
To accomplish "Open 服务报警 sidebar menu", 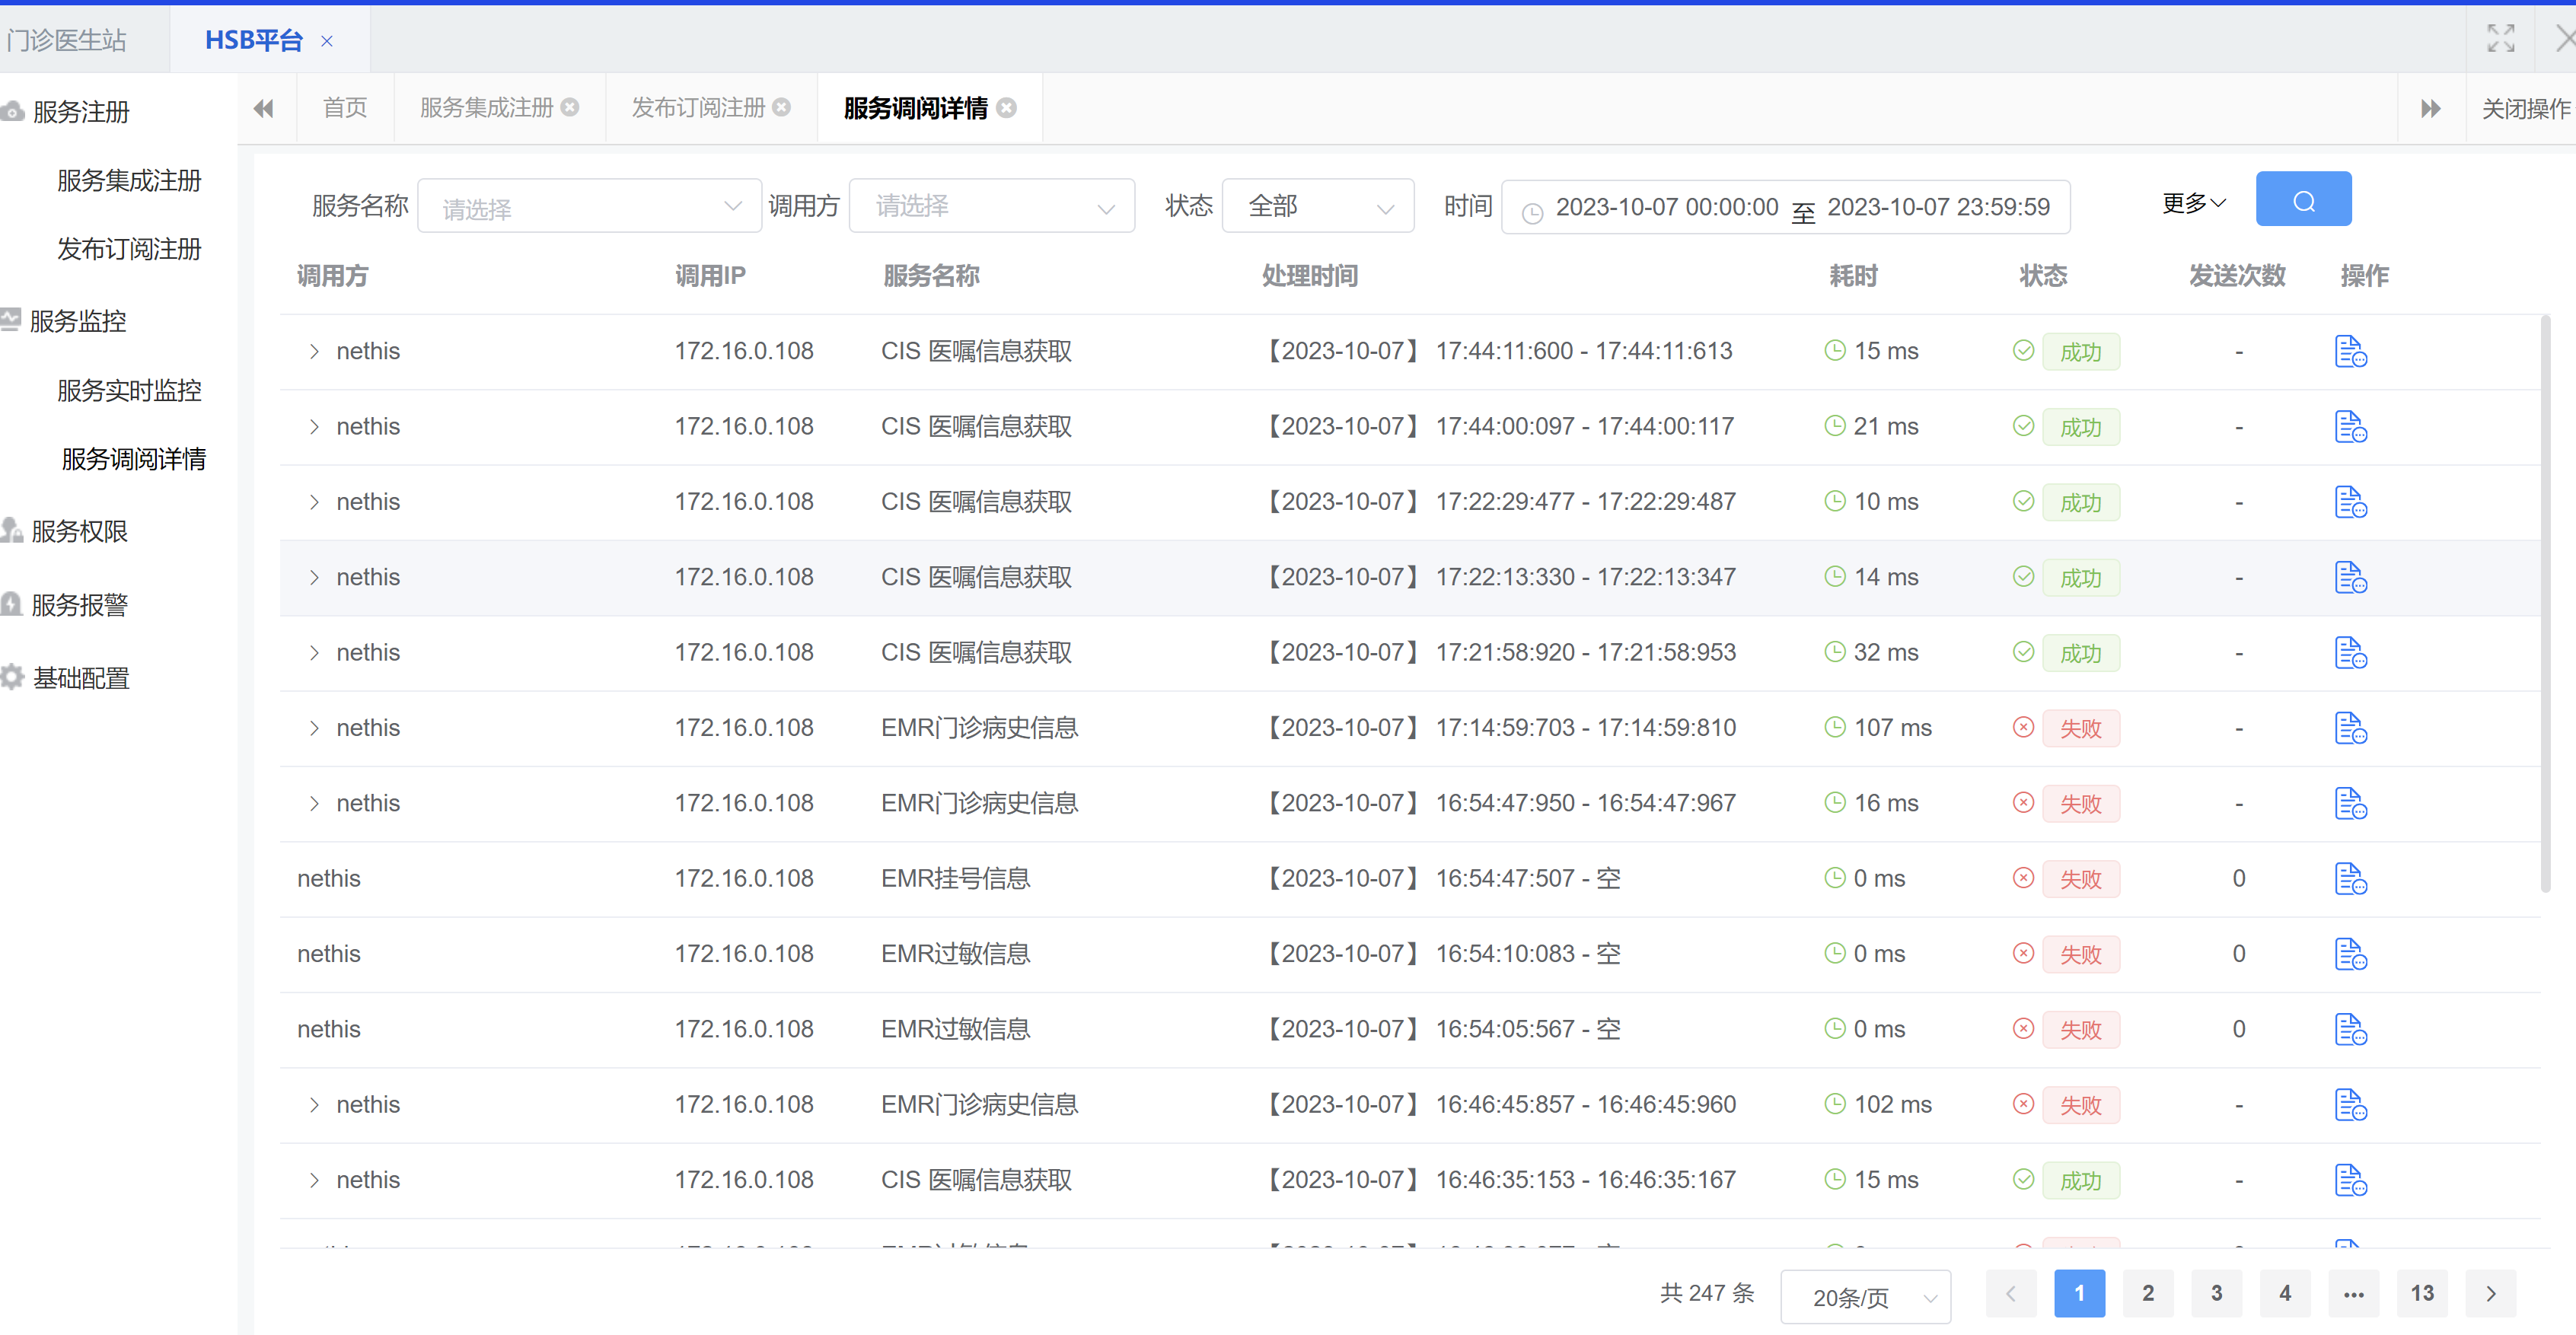I will tap(79, 605).
